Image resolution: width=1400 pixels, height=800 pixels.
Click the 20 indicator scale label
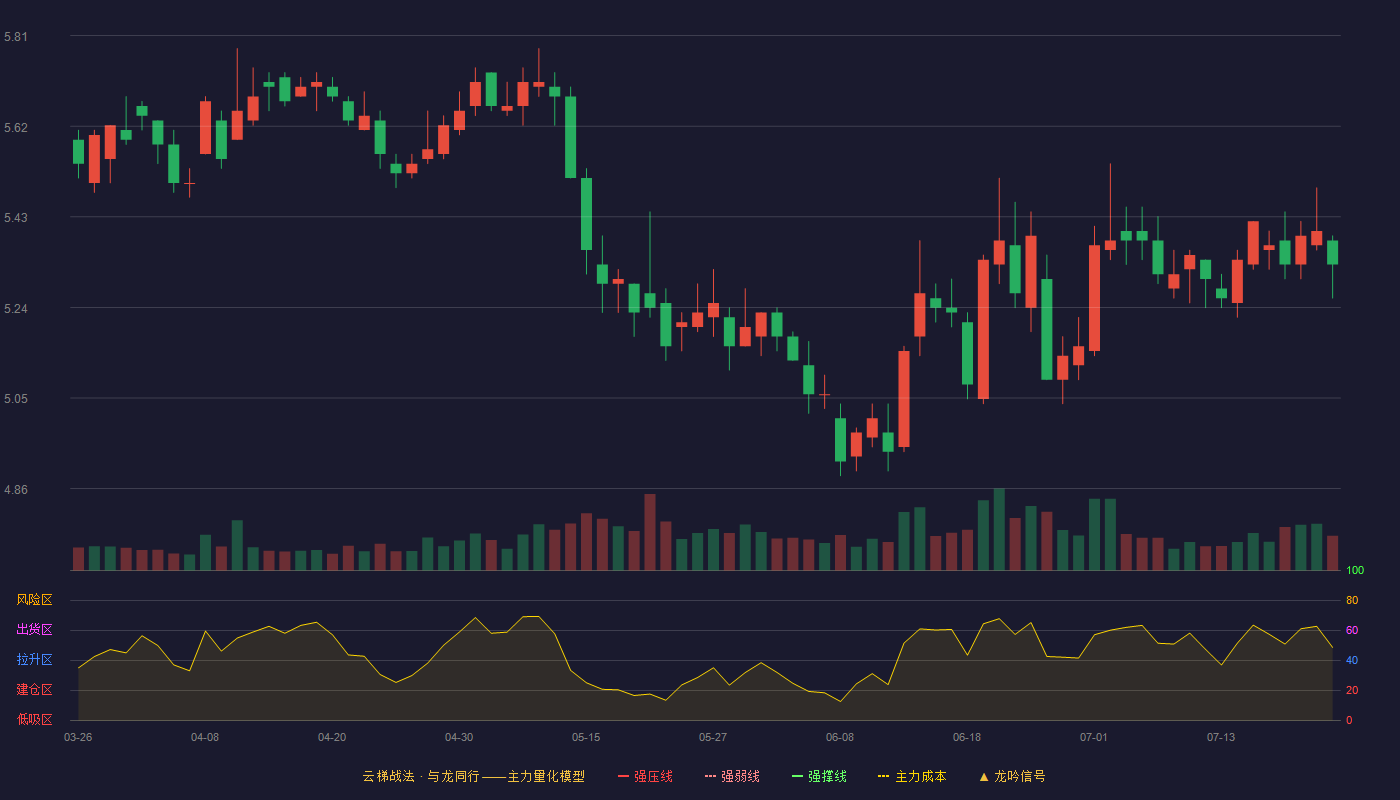tap(1352, 690)
